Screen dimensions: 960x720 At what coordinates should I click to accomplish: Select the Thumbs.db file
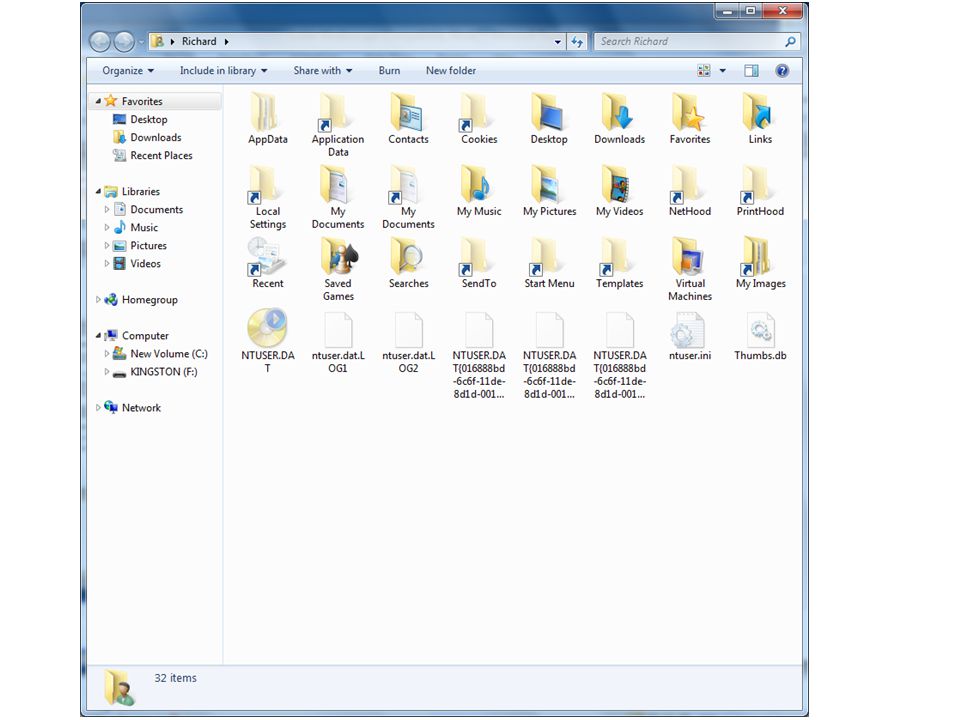(760, 329)
